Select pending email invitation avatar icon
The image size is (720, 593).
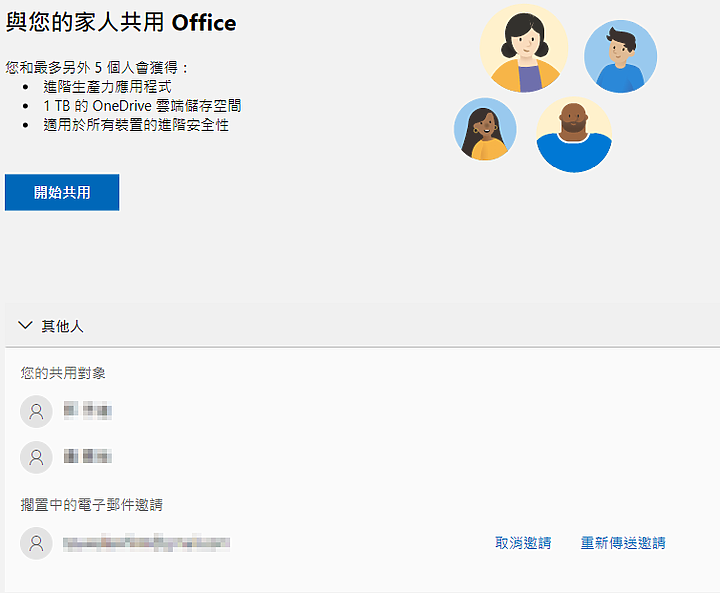[x=36, y=543]
